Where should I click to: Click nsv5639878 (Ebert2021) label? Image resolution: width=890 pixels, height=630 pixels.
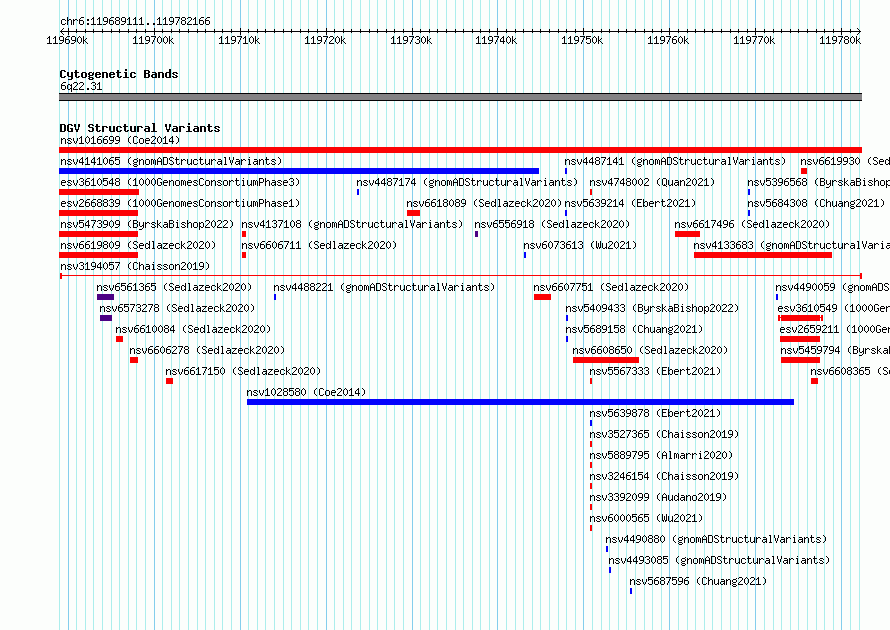click(655, 413)
